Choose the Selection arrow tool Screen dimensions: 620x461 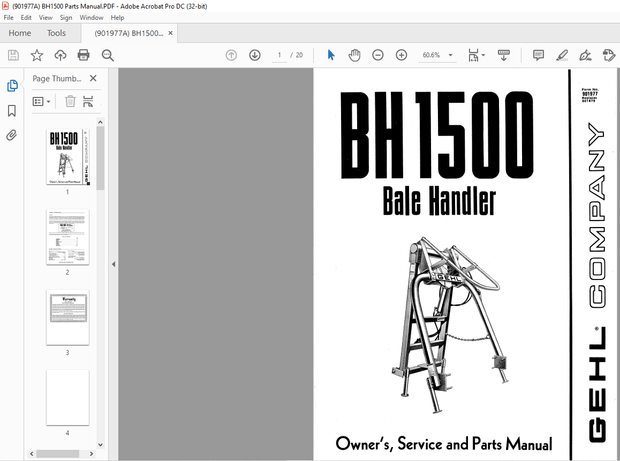(331, 55)
